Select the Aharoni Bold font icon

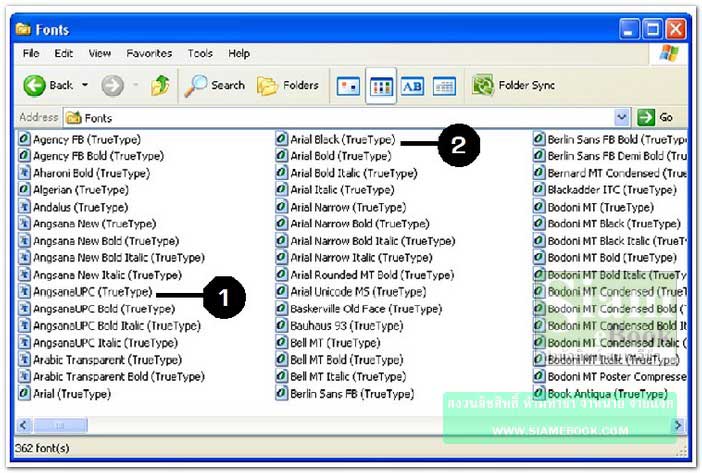[24, 173]
